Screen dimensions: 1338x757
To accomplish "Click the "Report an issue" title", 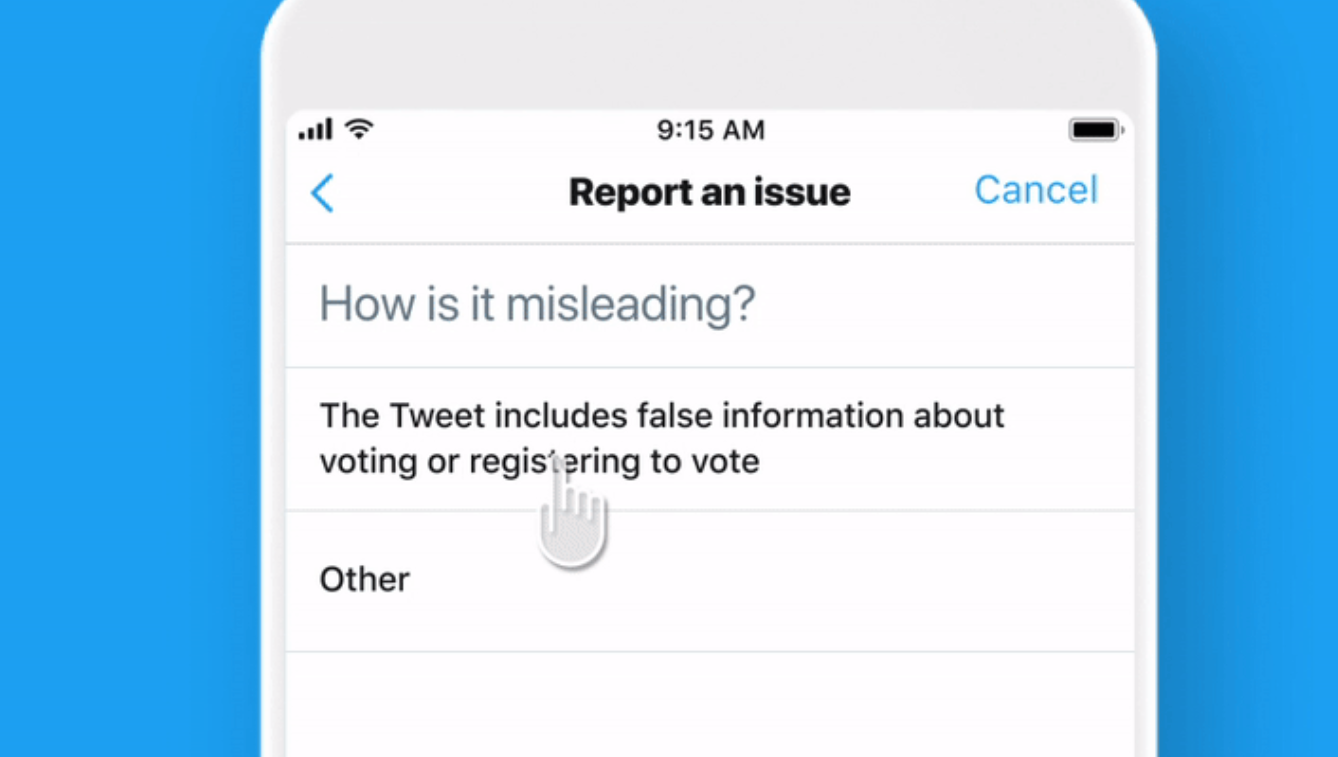I will (709, 192).
